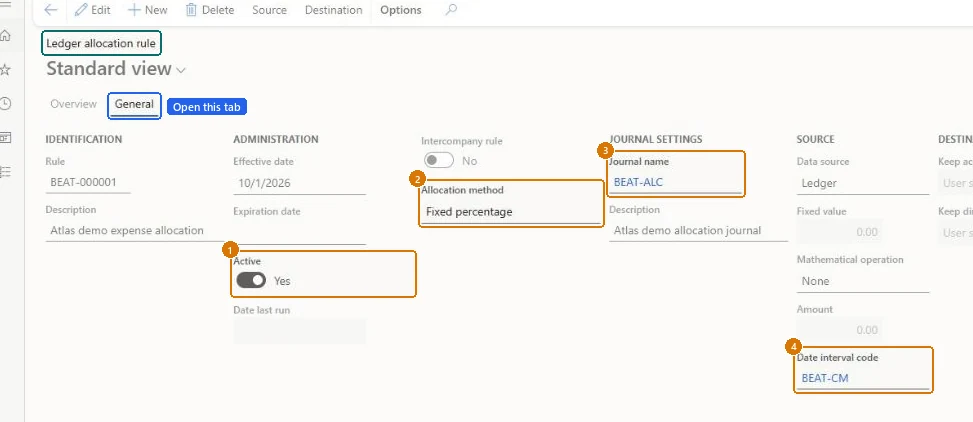Click the Expiration date field

(299, 233)
